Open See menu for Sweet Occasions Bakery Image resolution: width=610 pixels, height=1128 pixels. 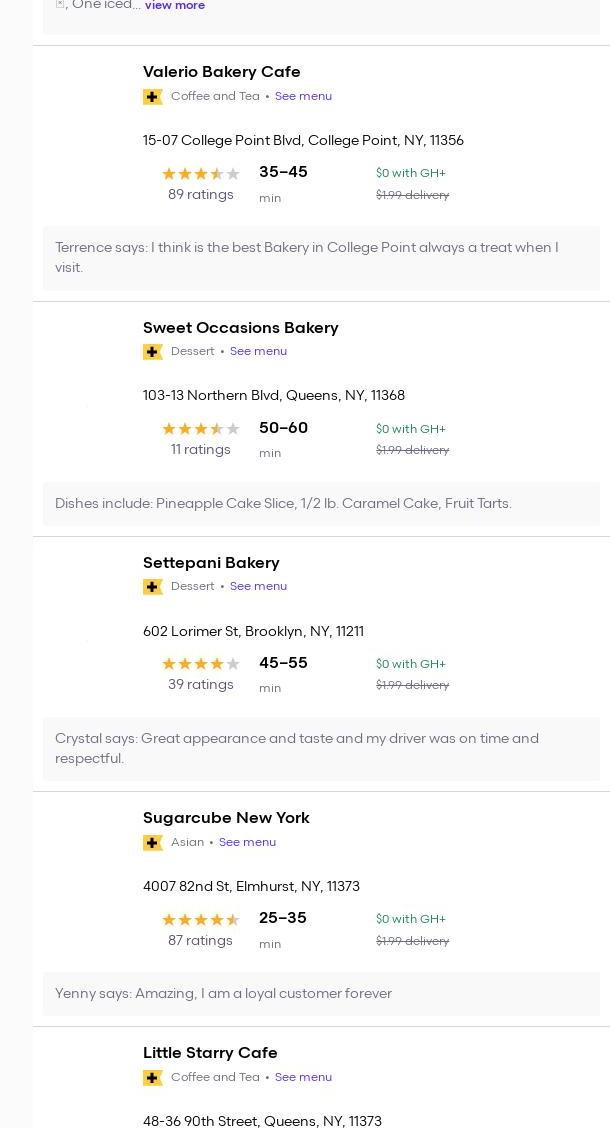(x=258, y=352)
